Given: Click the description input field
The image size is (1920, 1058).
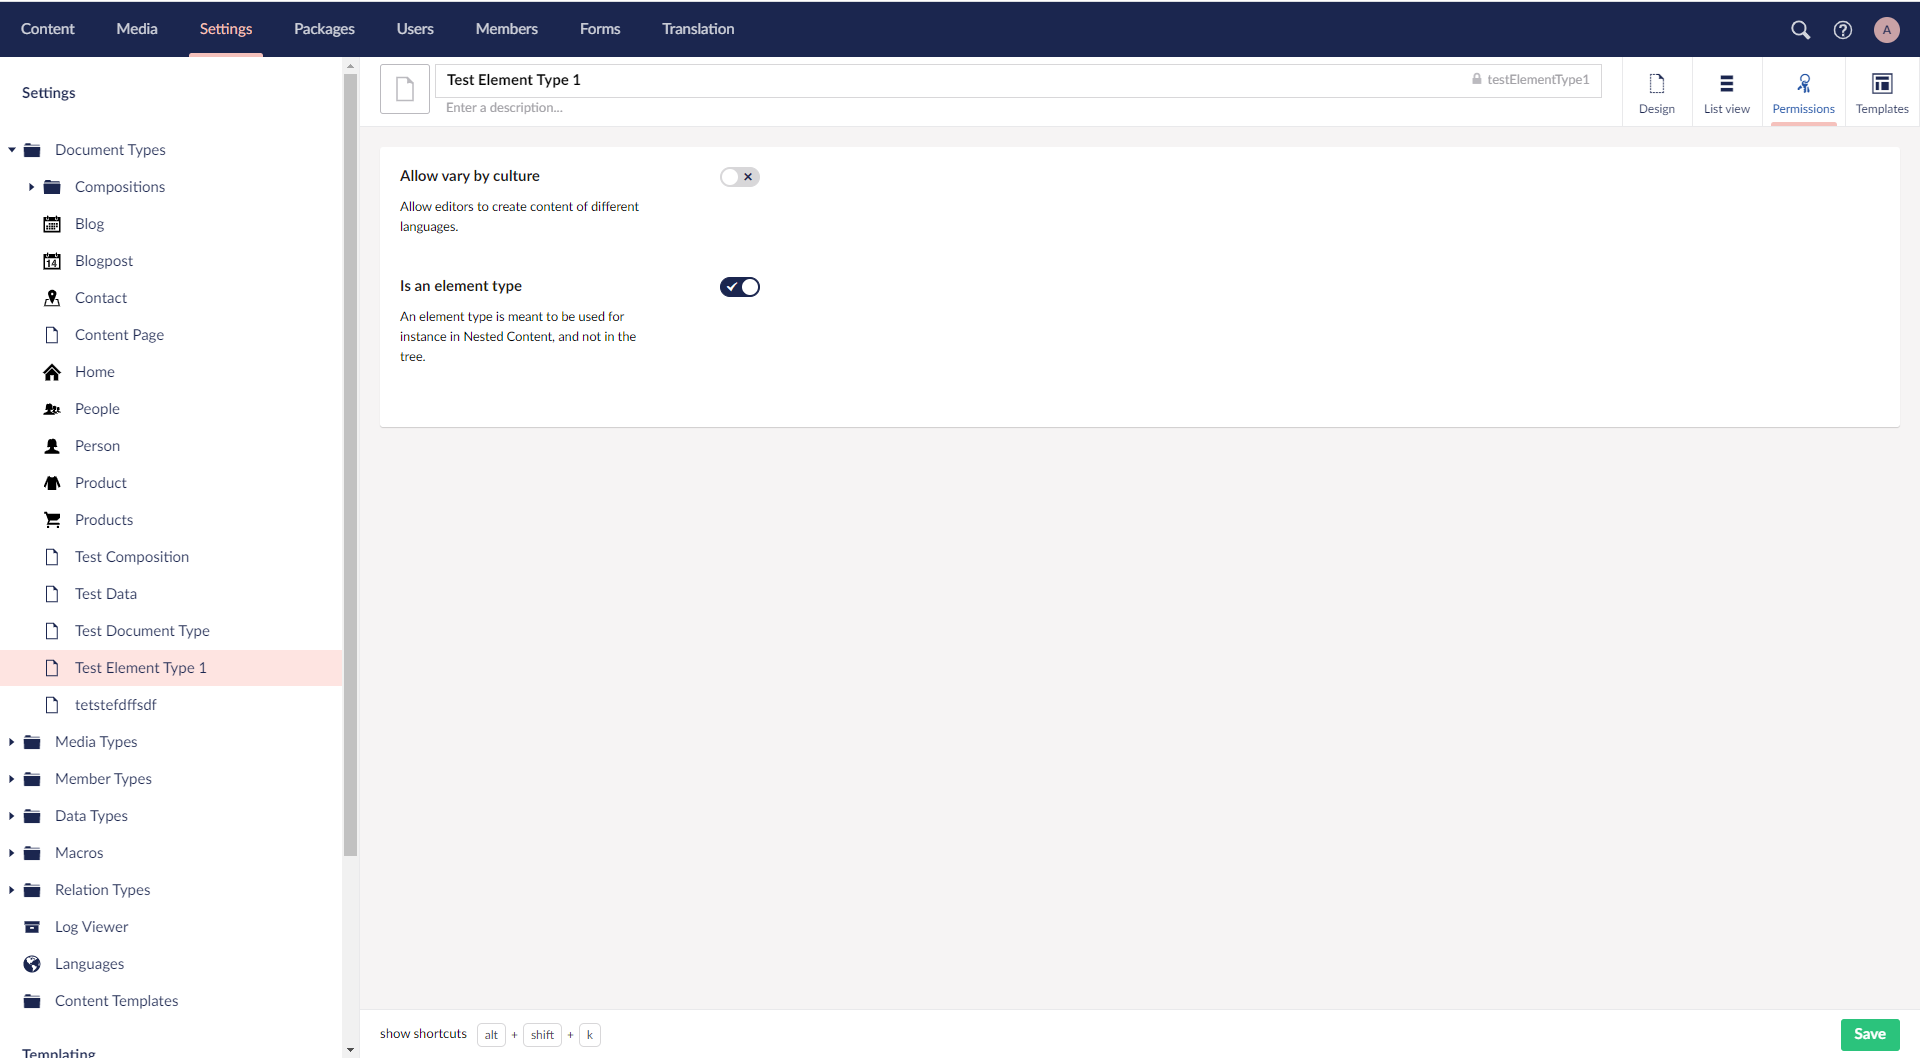Looking at the screenshot, I should point(1018,108).
